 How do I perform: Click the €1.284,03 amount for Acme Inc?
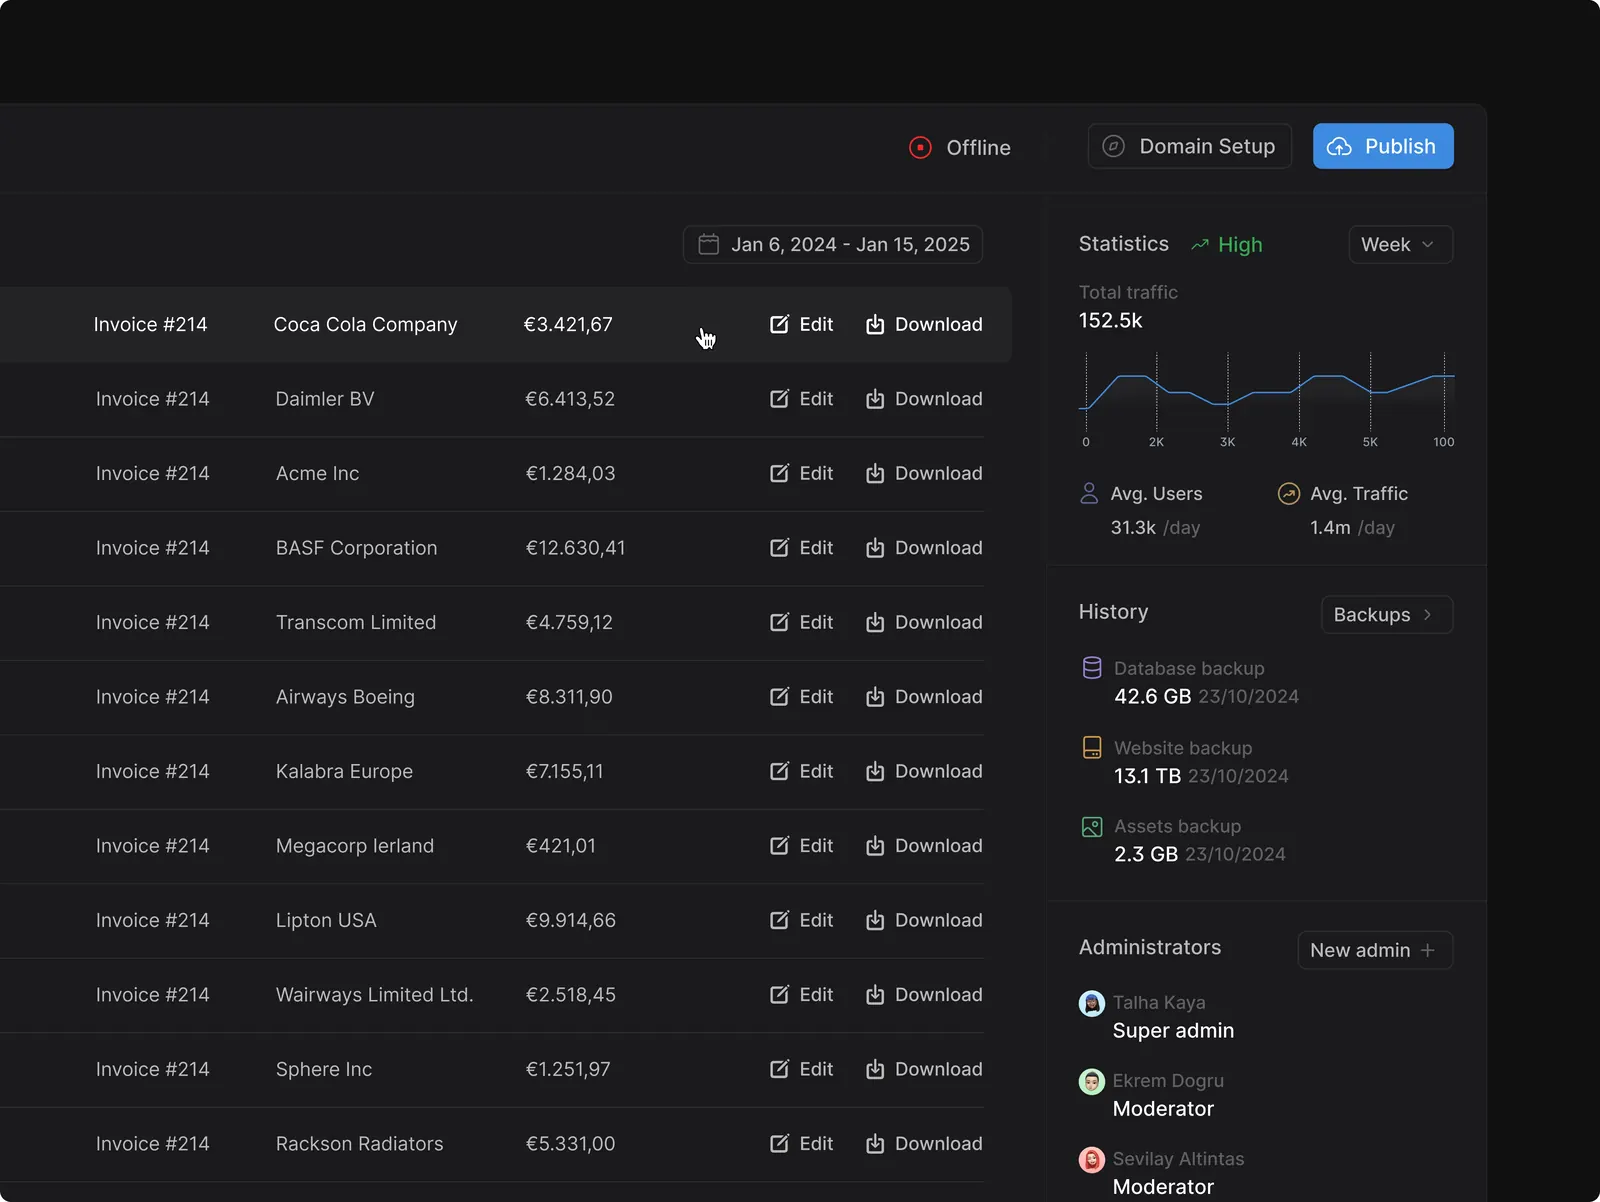click(571, 473)
